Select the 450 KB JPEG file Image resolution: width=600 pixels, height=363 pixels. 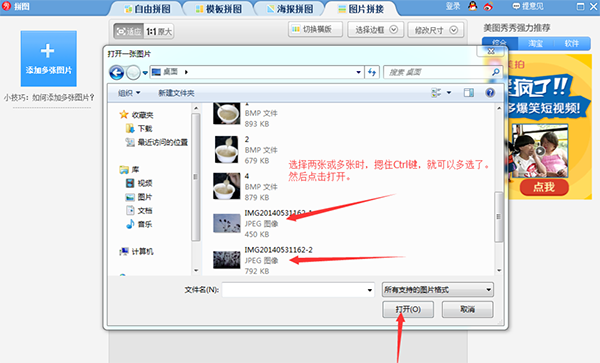click(264, 223)
